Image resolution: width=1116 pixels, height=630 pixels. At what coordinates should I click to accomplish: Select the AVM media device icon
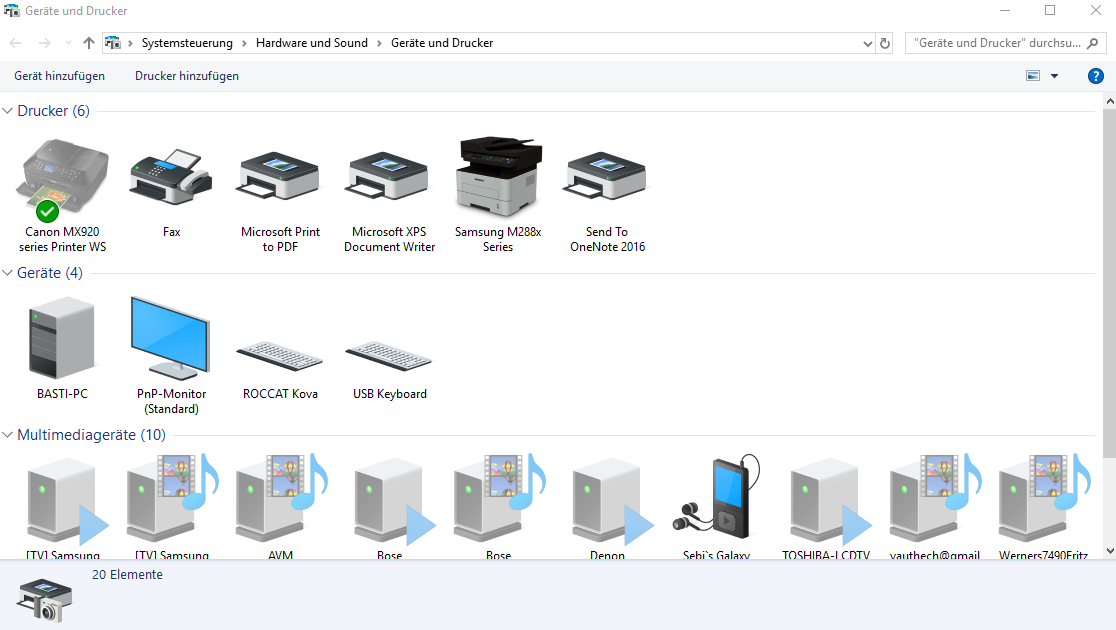tap(282, 498)
